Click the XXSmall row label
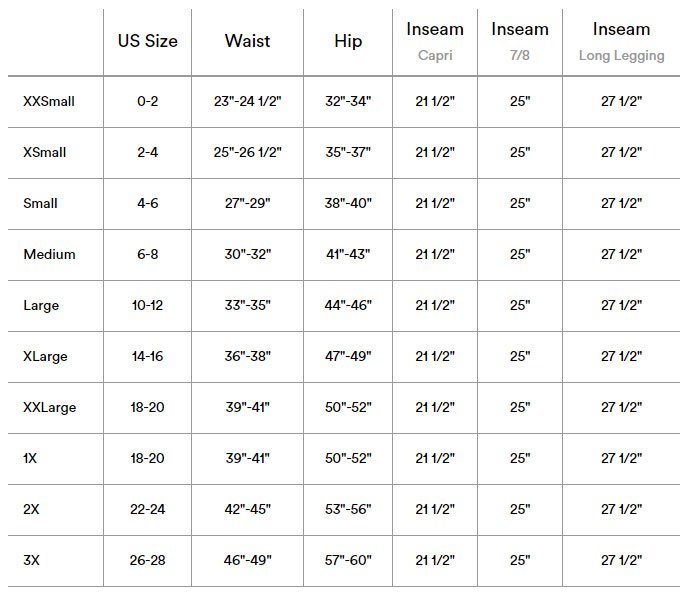Viewport: 689px width, 595px height. [x=49, y=102]
